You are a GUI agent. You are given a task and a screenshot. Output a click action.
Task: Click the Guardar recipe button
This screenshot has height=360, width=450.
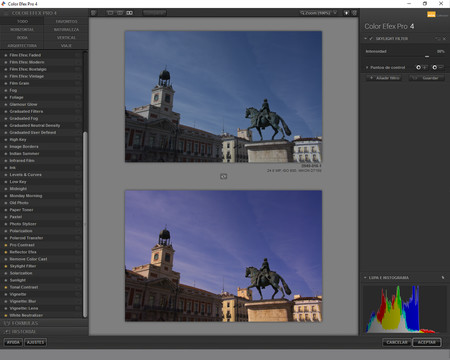pyautogui.click(x=427, y=78)
